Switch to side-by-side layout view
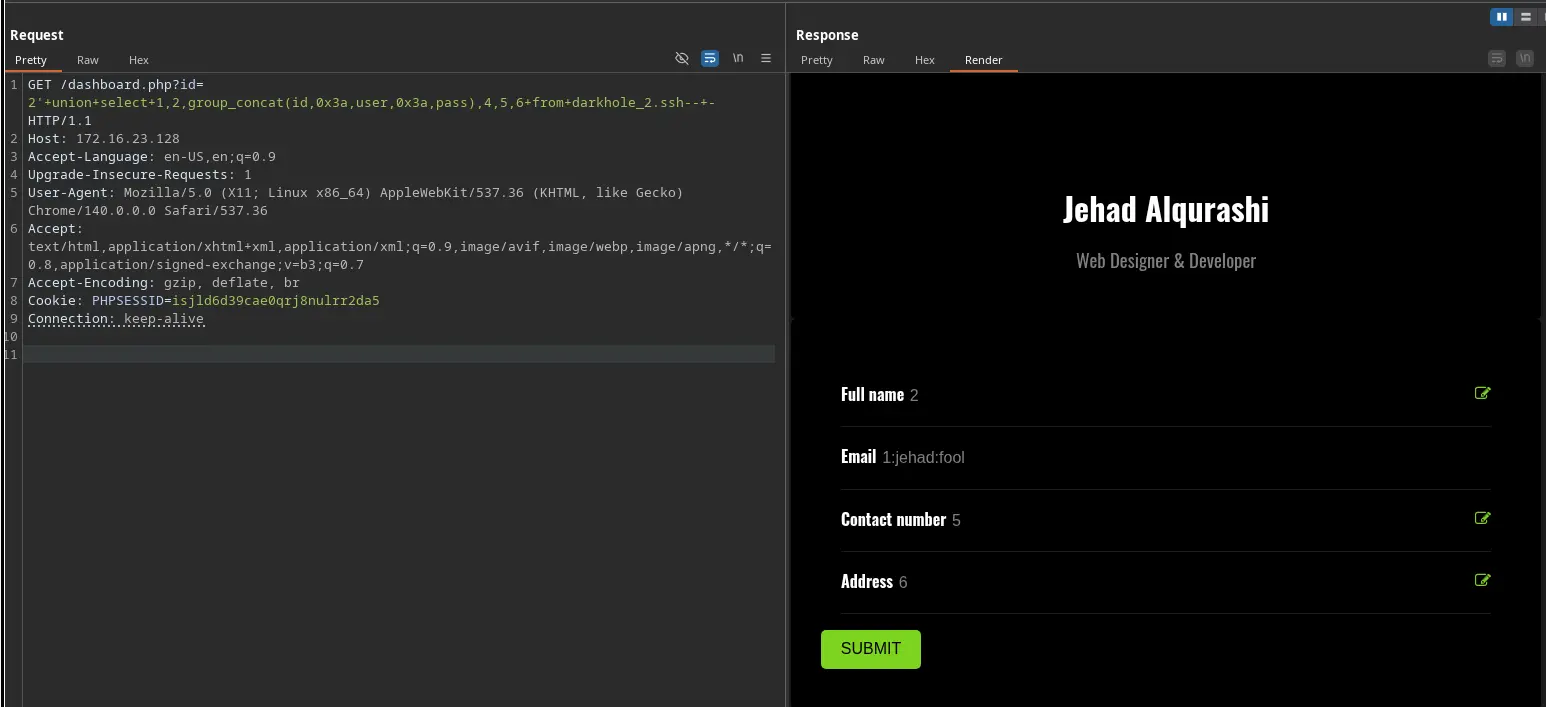The height and width of the screenshot is (707, 1546). point(1501,17)
